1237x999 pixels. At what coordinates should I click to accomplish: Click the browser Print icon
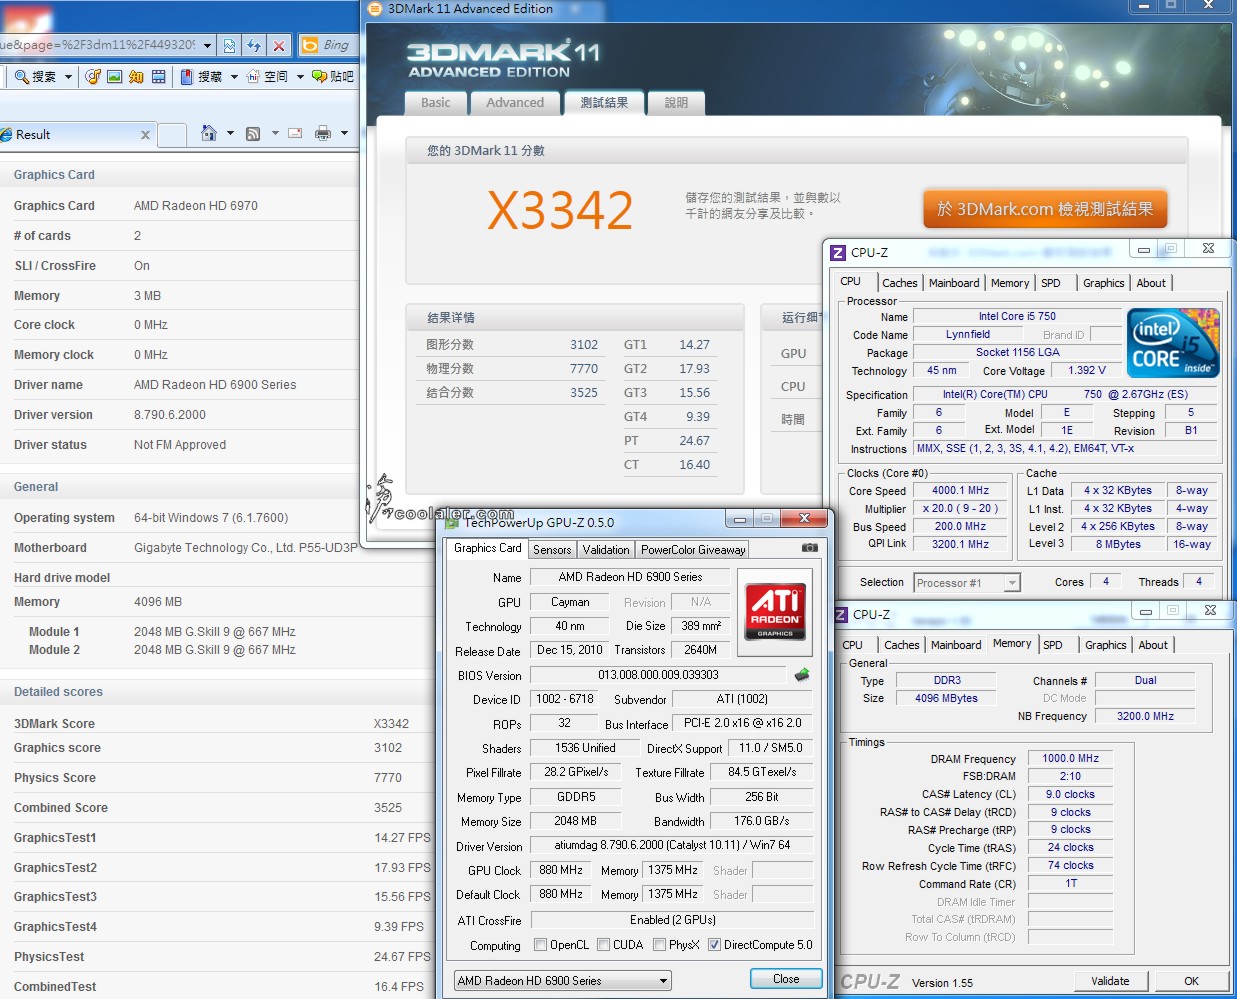coord(323,133)
